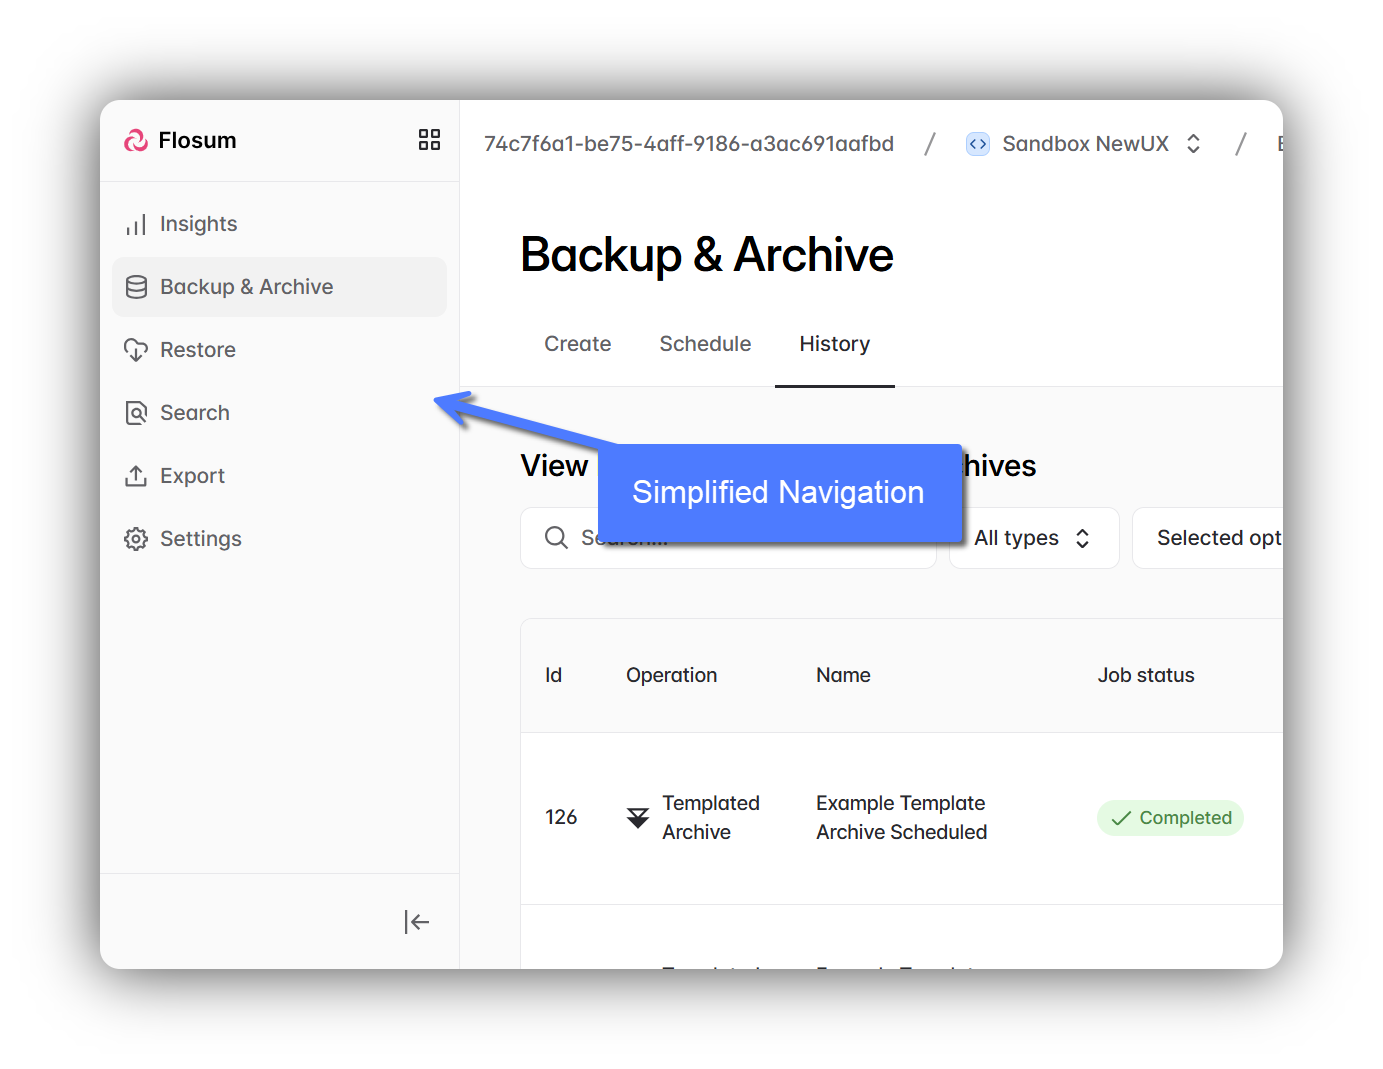Click the Insights bar chart icon
Viewport: 1383px width, 1069px height.
[136, 225]
